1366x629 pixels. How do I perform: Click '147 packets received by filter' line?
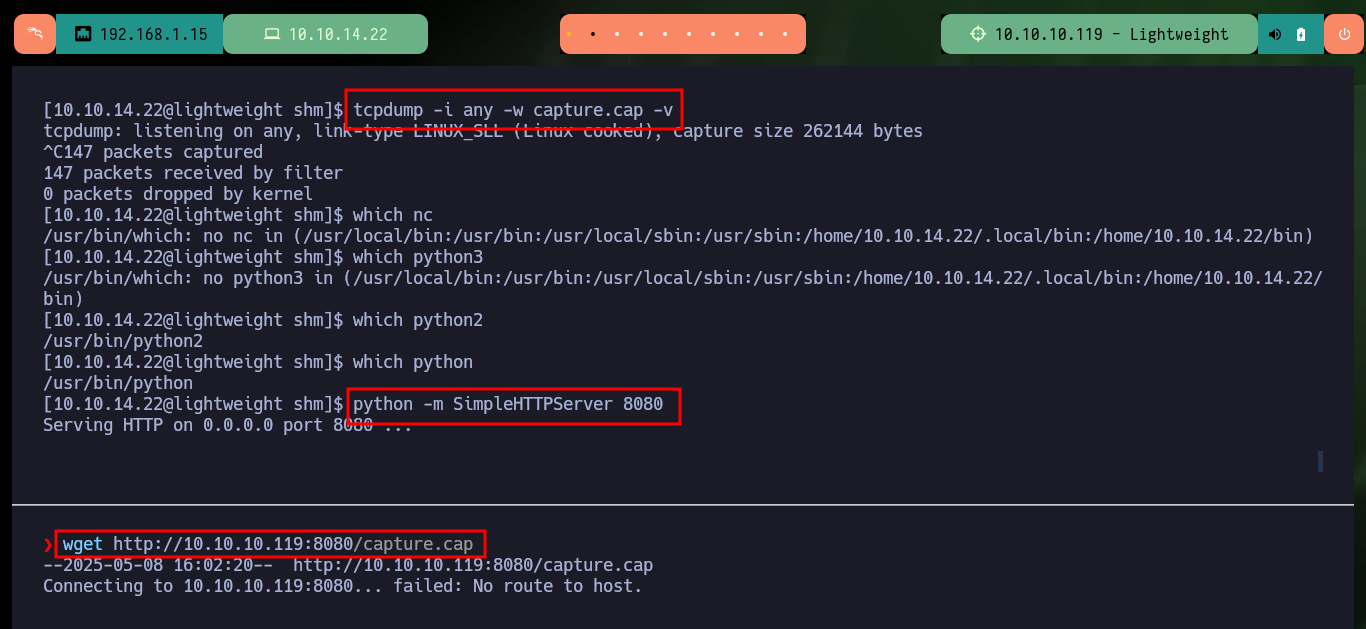pos(193,173)
